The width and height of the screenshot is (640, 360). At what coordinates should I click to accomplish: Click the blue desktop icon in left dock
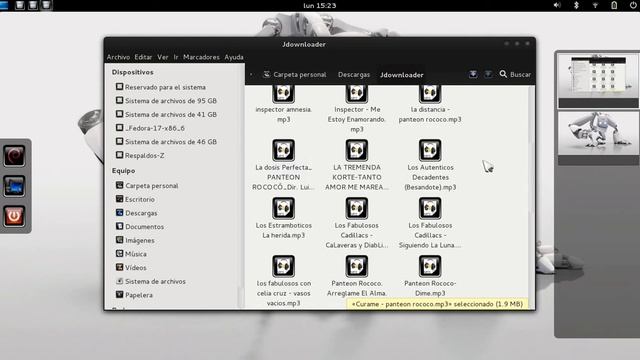pos(14,186)
